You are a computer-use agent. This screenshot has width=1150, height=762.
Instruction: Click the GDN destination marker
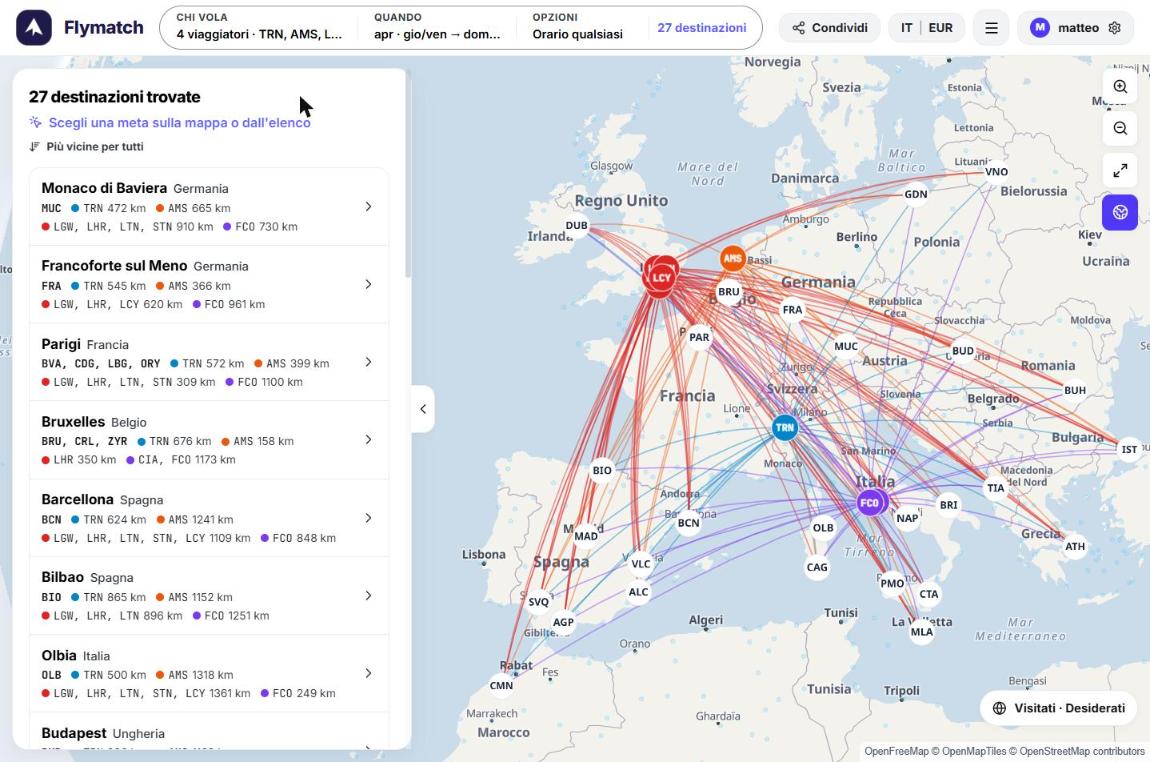[916, 194]
